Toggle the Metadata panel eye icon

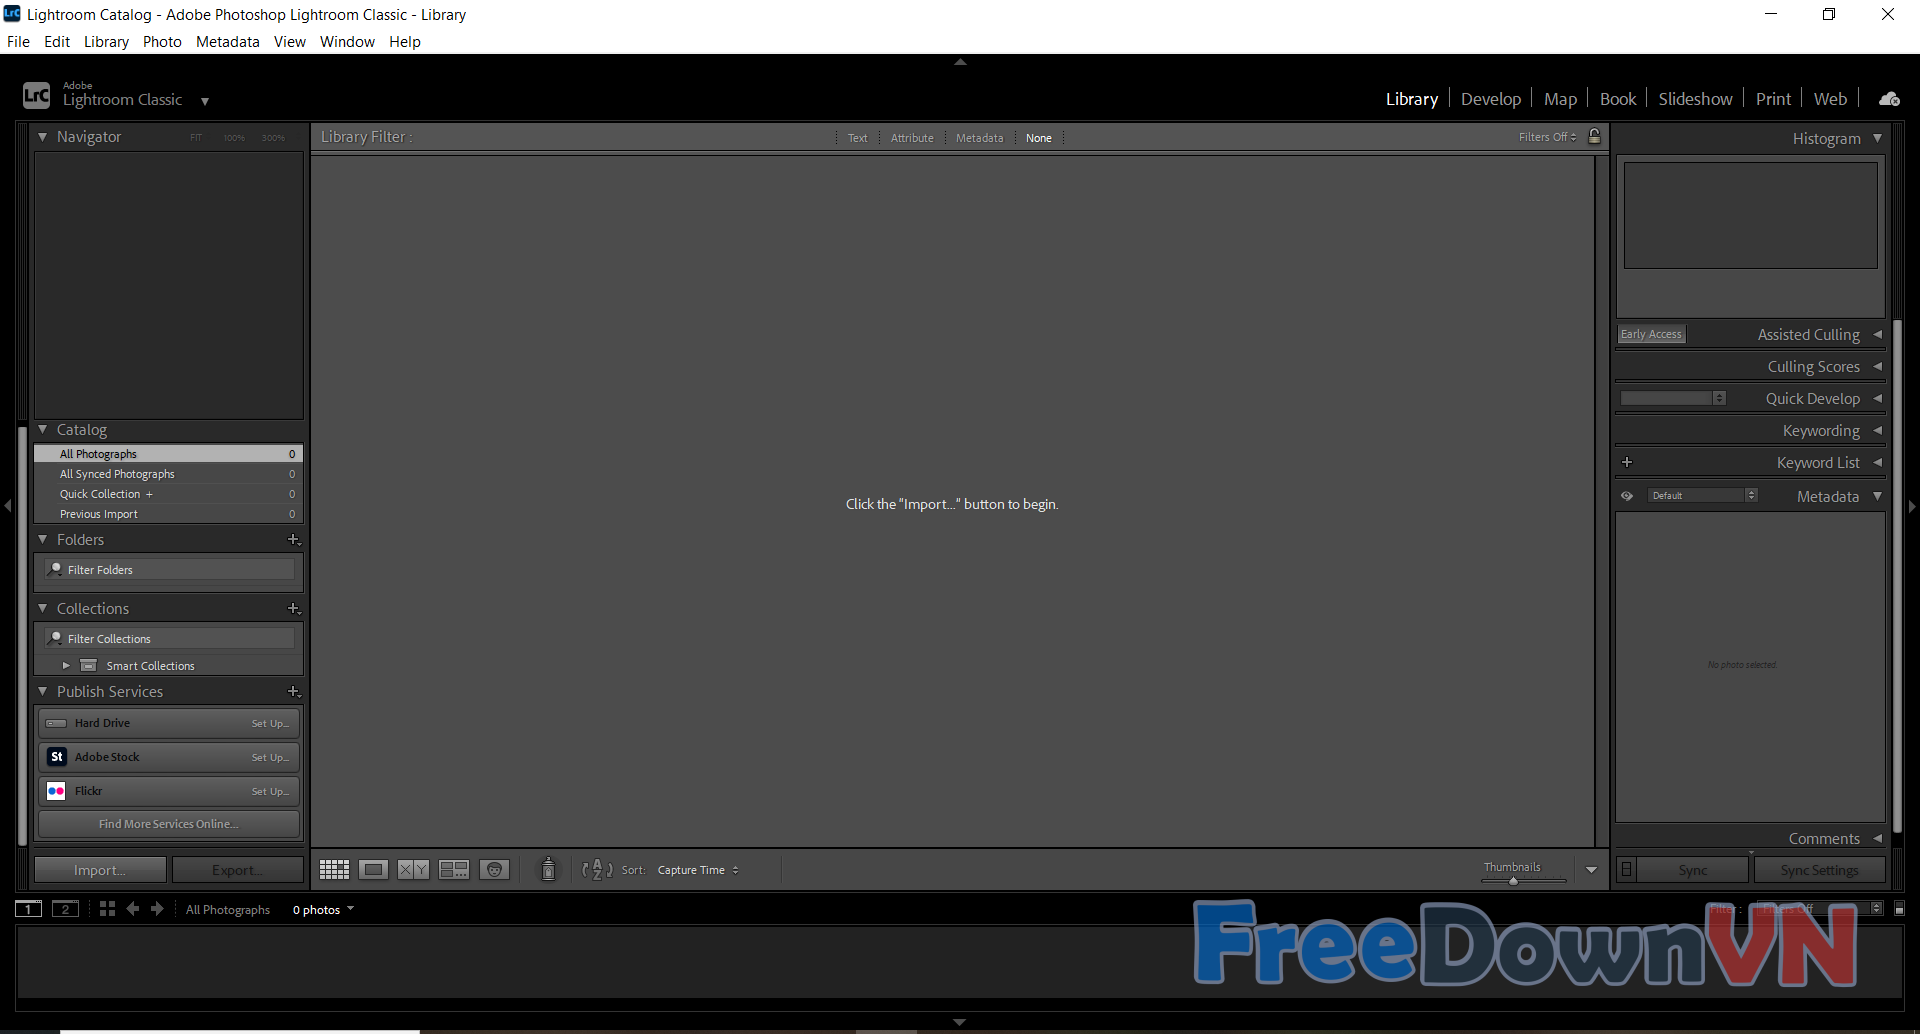click(1627, 496)
